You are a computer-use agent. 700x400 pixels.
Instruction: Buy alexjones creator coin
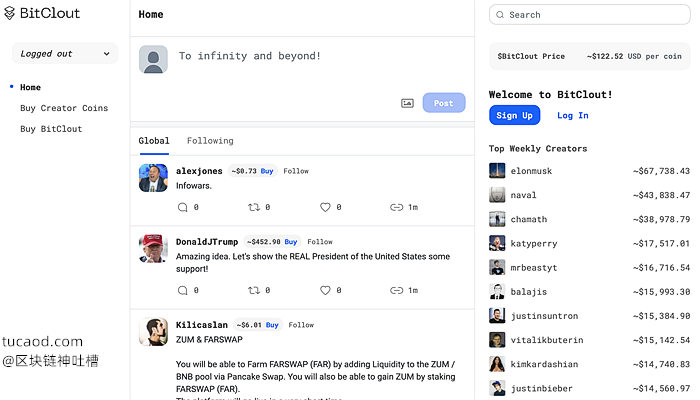tap(267, 171)
